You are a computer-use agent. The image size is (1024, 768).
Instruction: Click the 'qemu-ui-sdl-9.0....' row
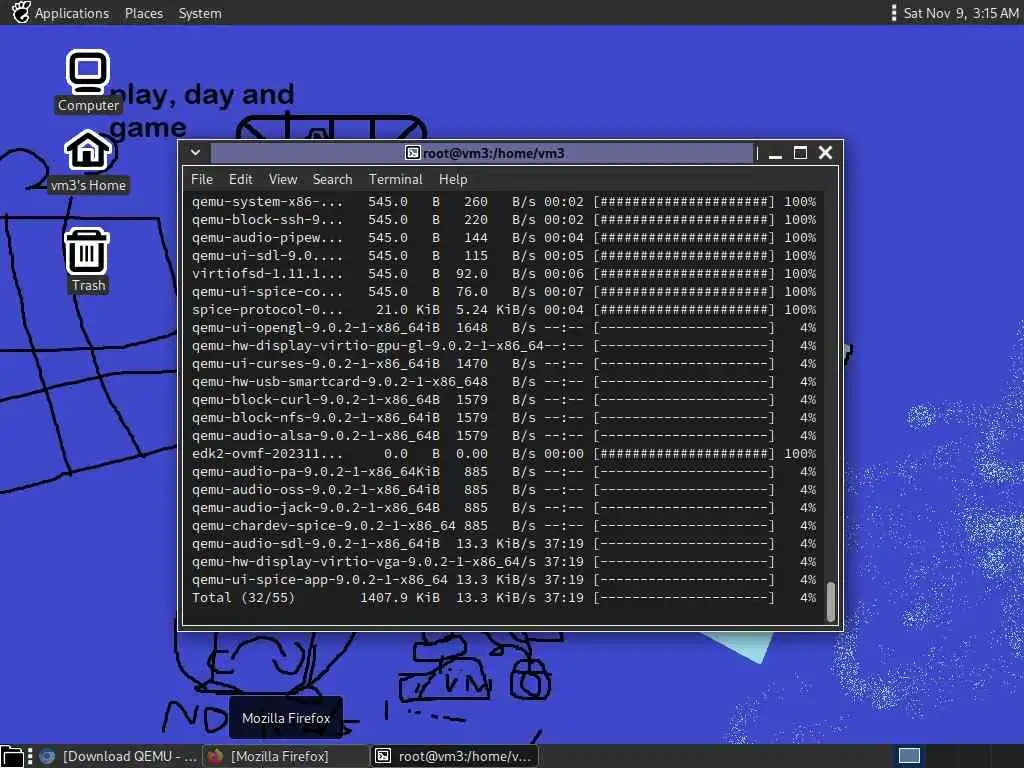(x=504, y=256)
